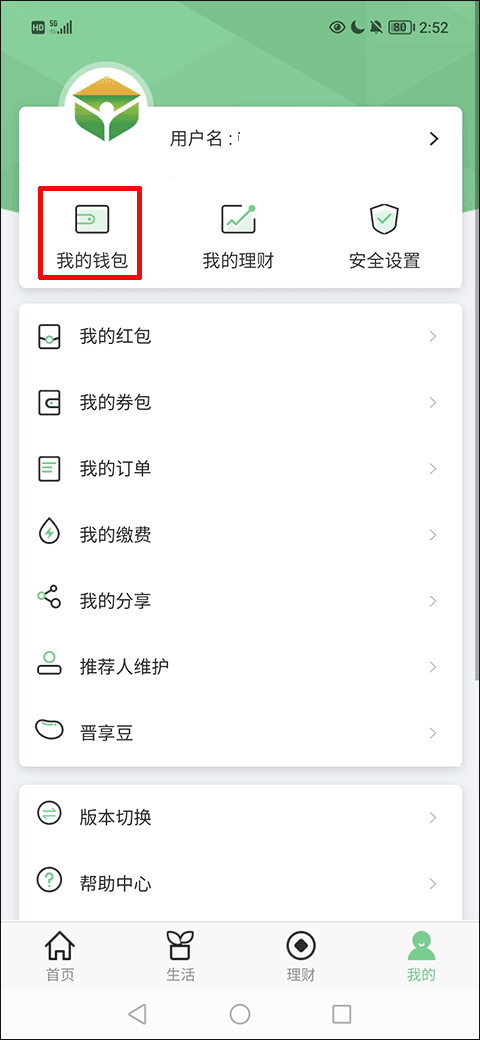Switch to 首页 home tab
The image size is (480, 1040).
60,956
